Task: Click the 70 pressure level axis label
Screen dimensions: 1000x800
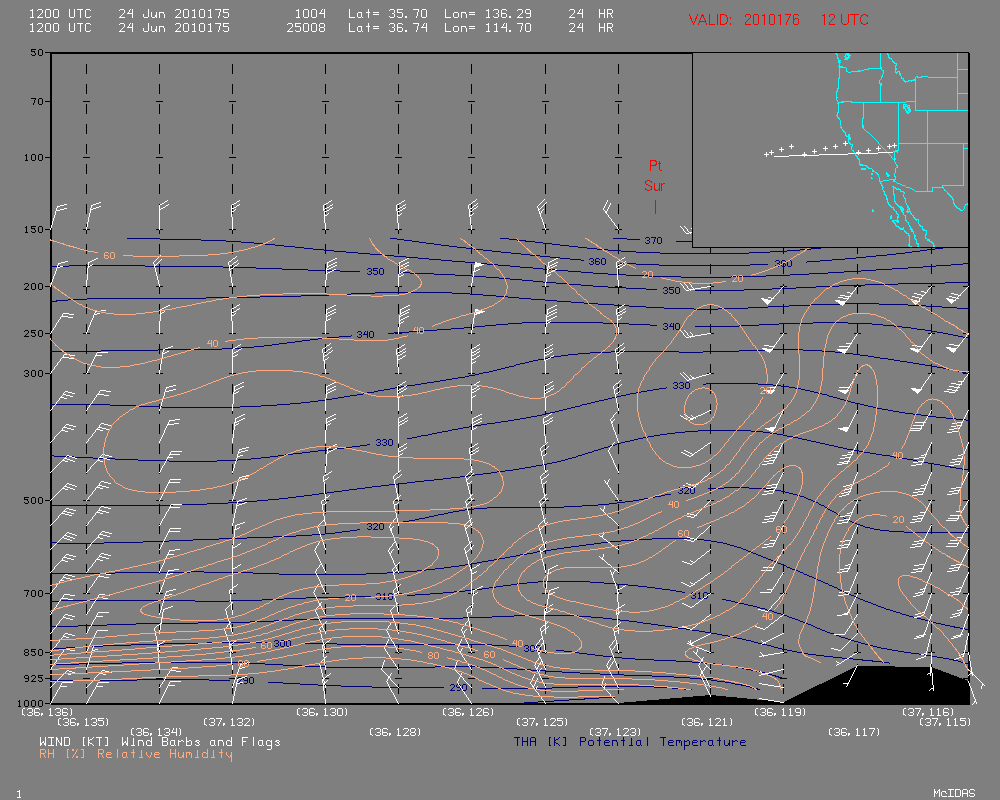Action: pos(39,101)
